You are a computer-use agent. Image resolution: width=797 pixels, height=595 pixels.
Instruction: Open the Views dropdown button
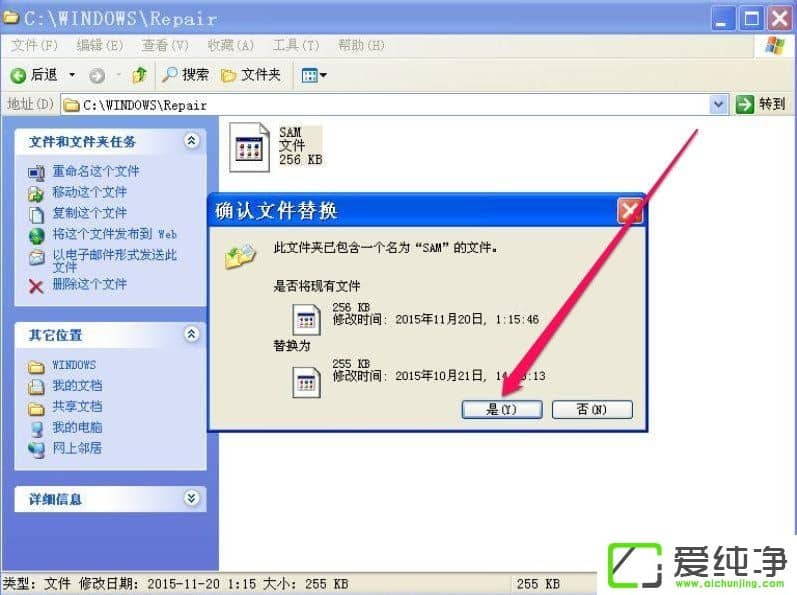click(314, 75)
